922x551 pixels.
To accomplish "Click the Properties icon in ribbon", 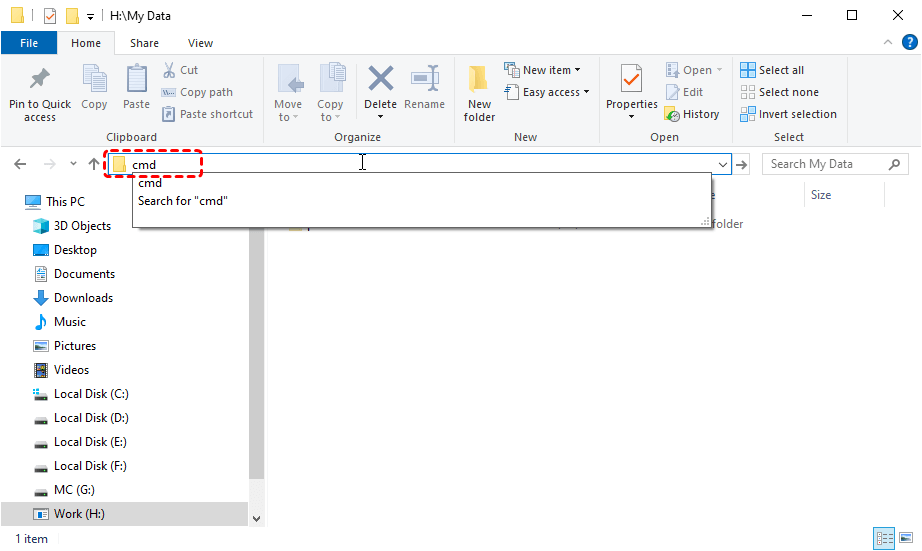I will [631, 80].
